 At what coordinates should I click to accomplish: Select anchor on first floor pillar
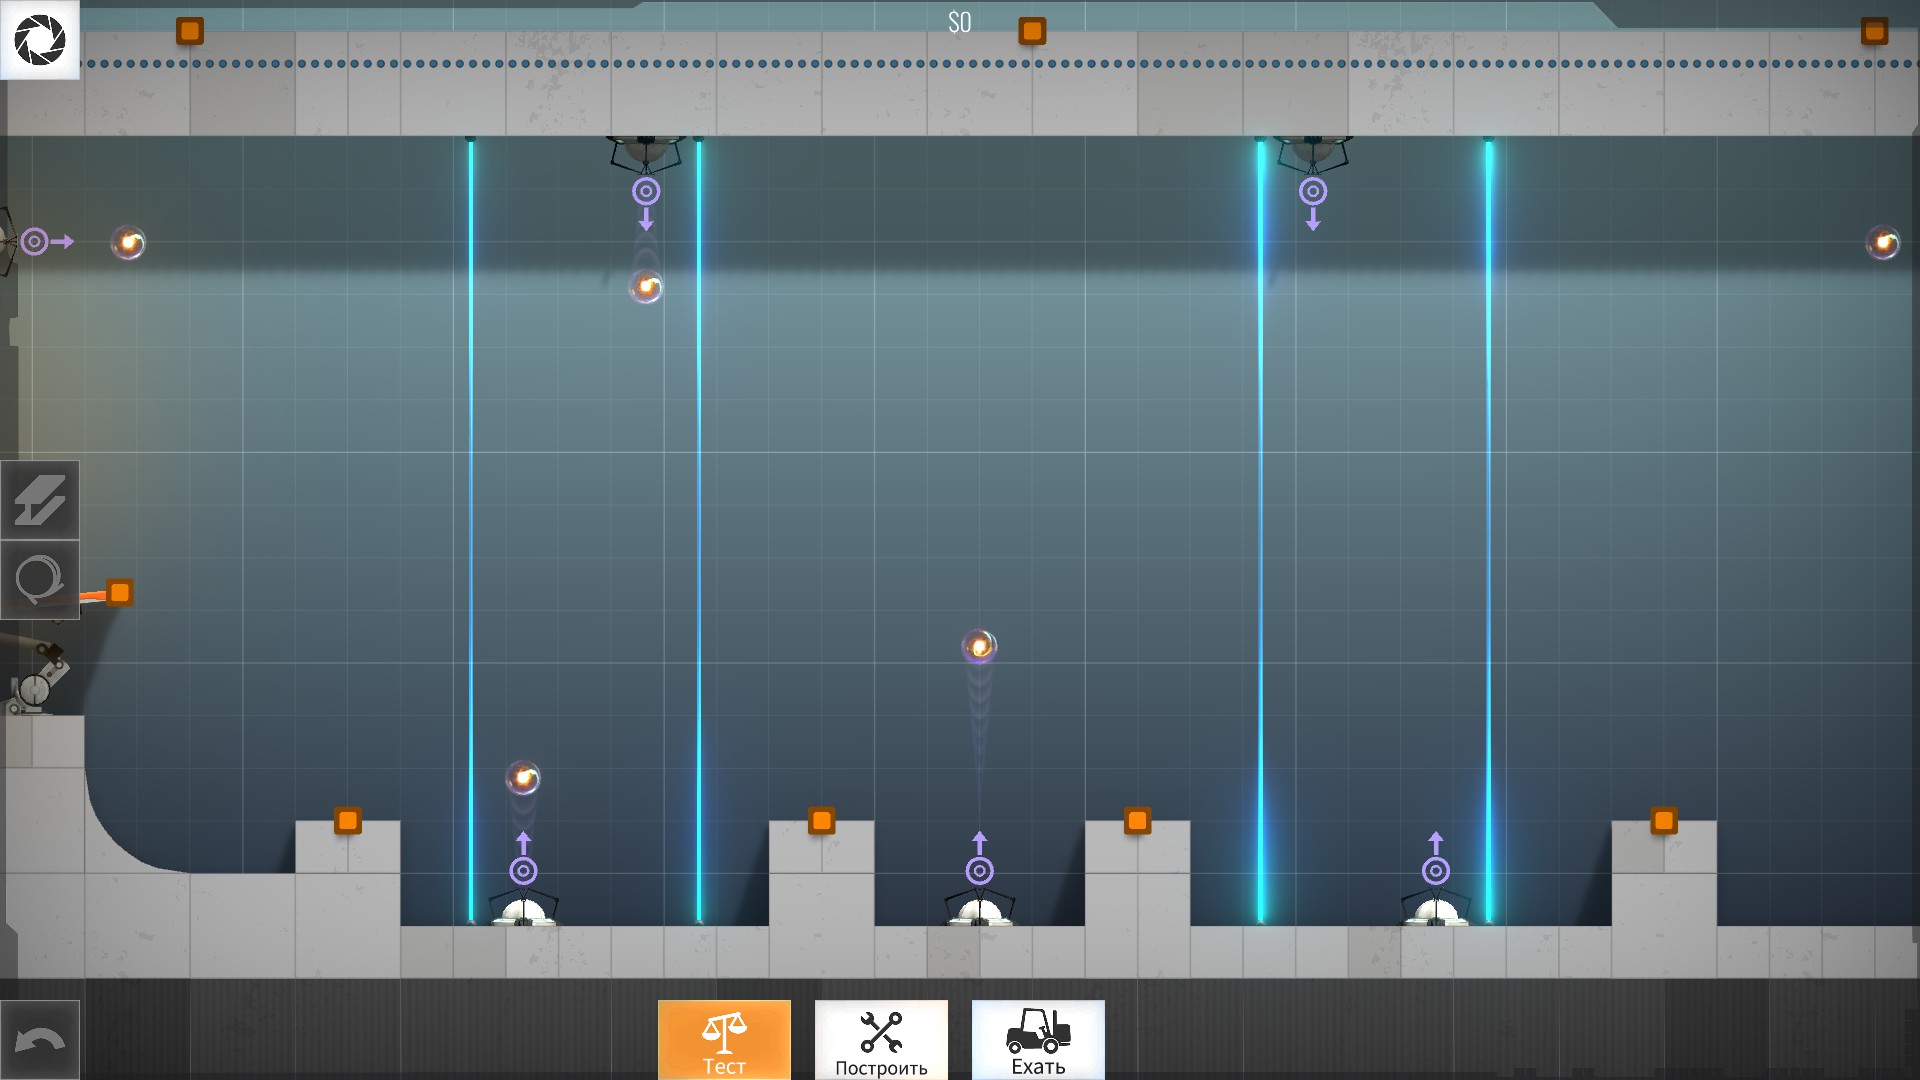347,821
